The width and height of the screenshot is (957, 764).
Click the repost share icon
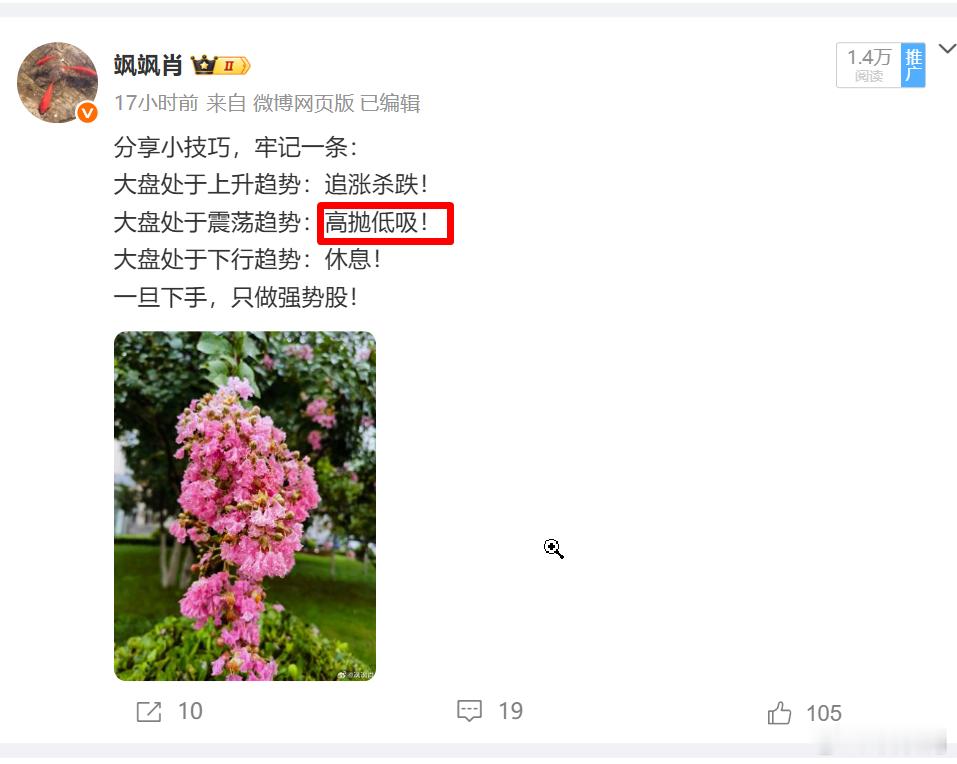tap(149, 712)
